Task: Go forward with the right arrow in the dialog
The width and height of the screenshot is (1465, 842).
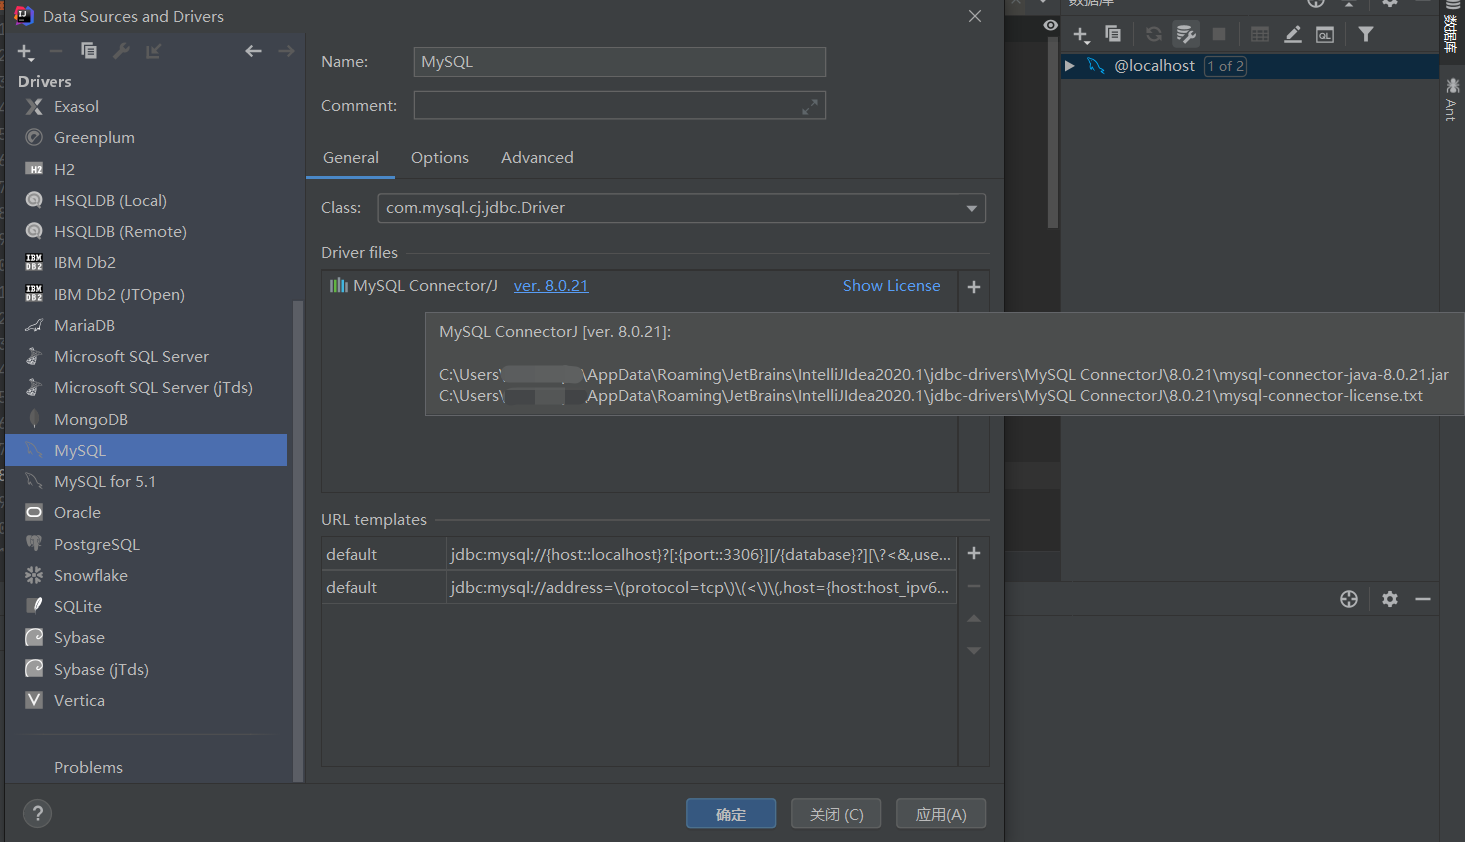Action: coord(287,51)
